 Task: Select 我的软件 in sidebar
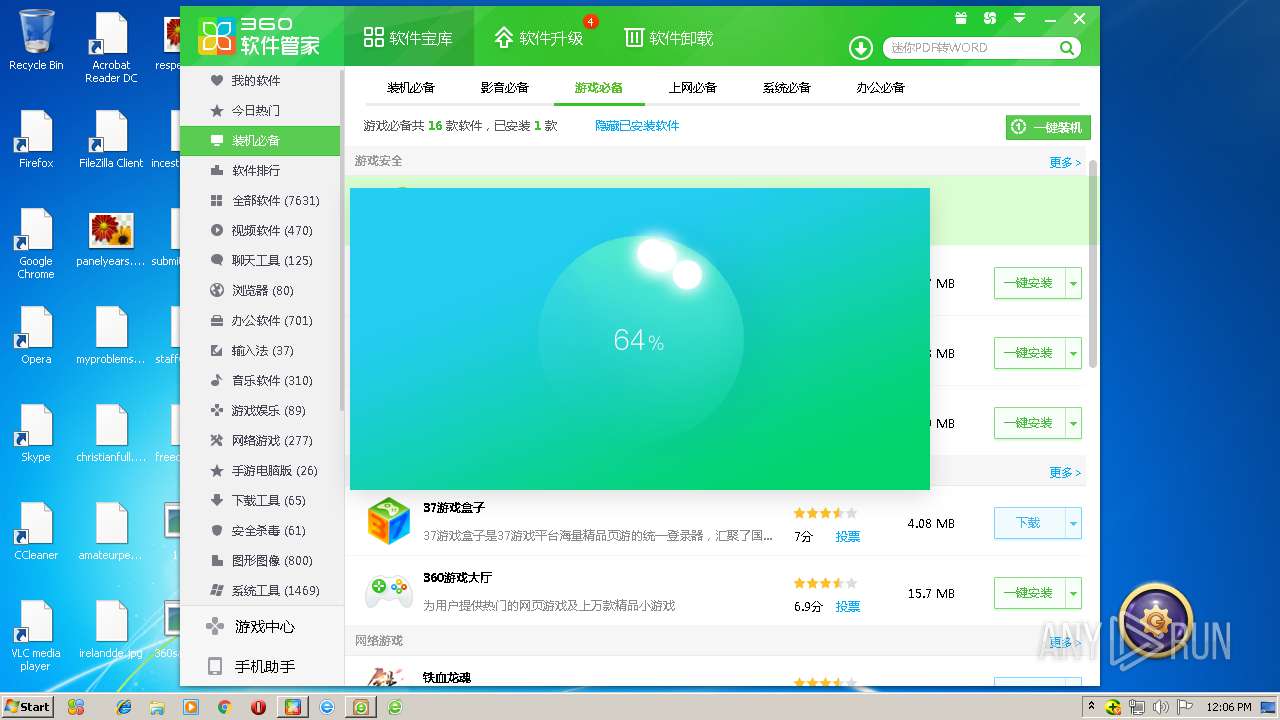click(x=260, y=81)
